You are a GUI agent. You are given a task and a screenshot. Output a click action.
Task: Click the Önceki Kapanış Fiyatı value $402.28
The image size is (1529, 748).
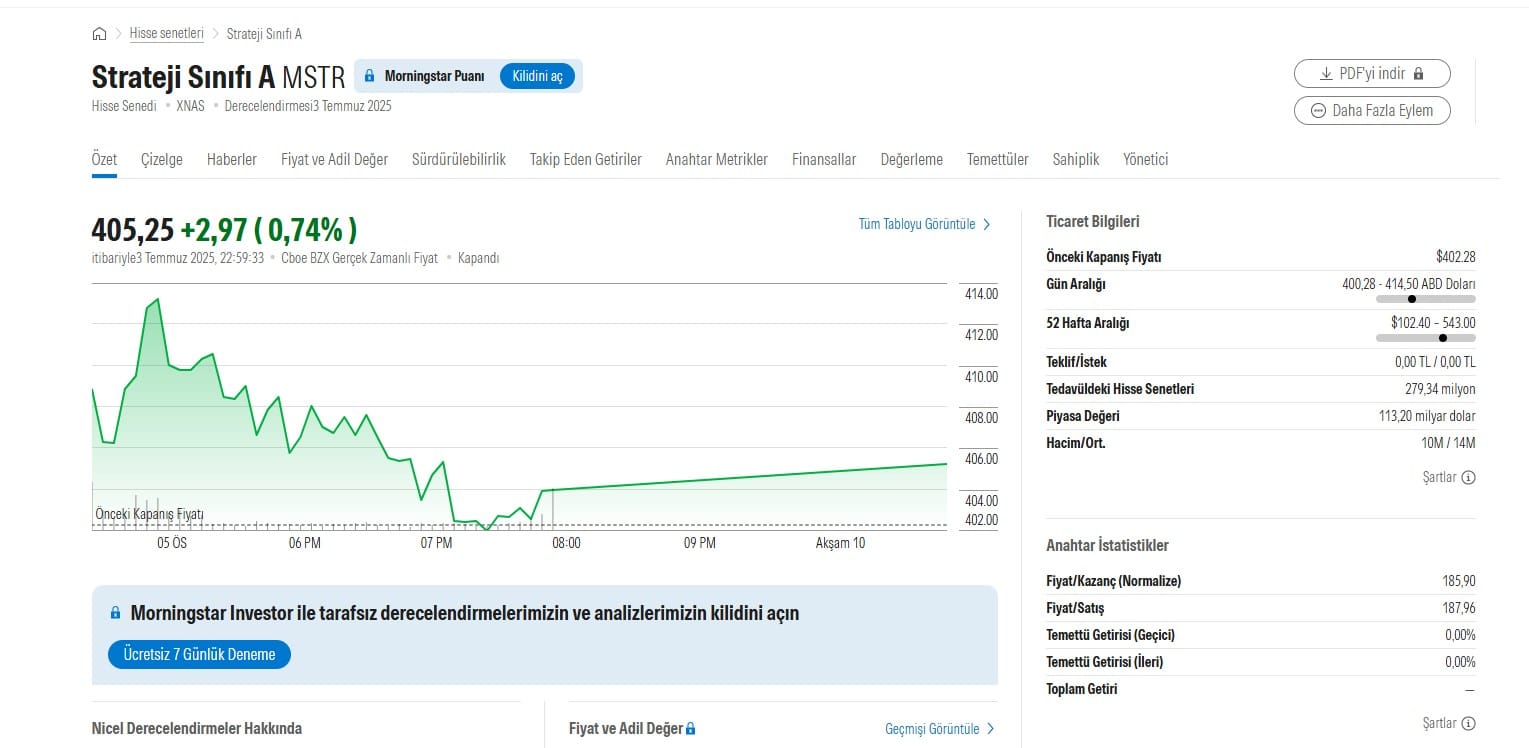click(1456, 257)
